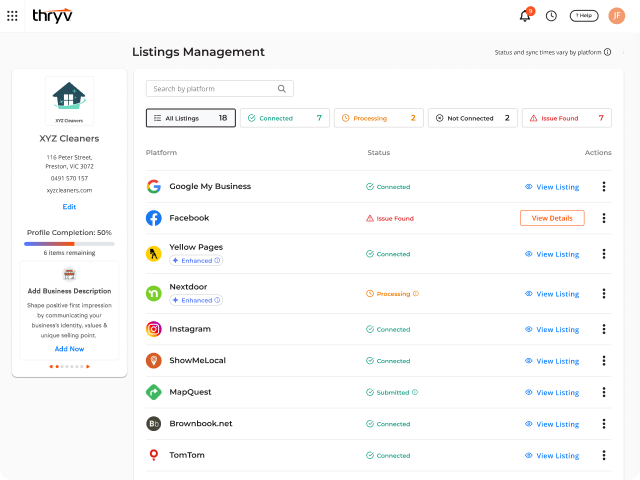Screen dimensions: 640x480
Task: Open the apps grid menu icon
Action: click(12, 16)
